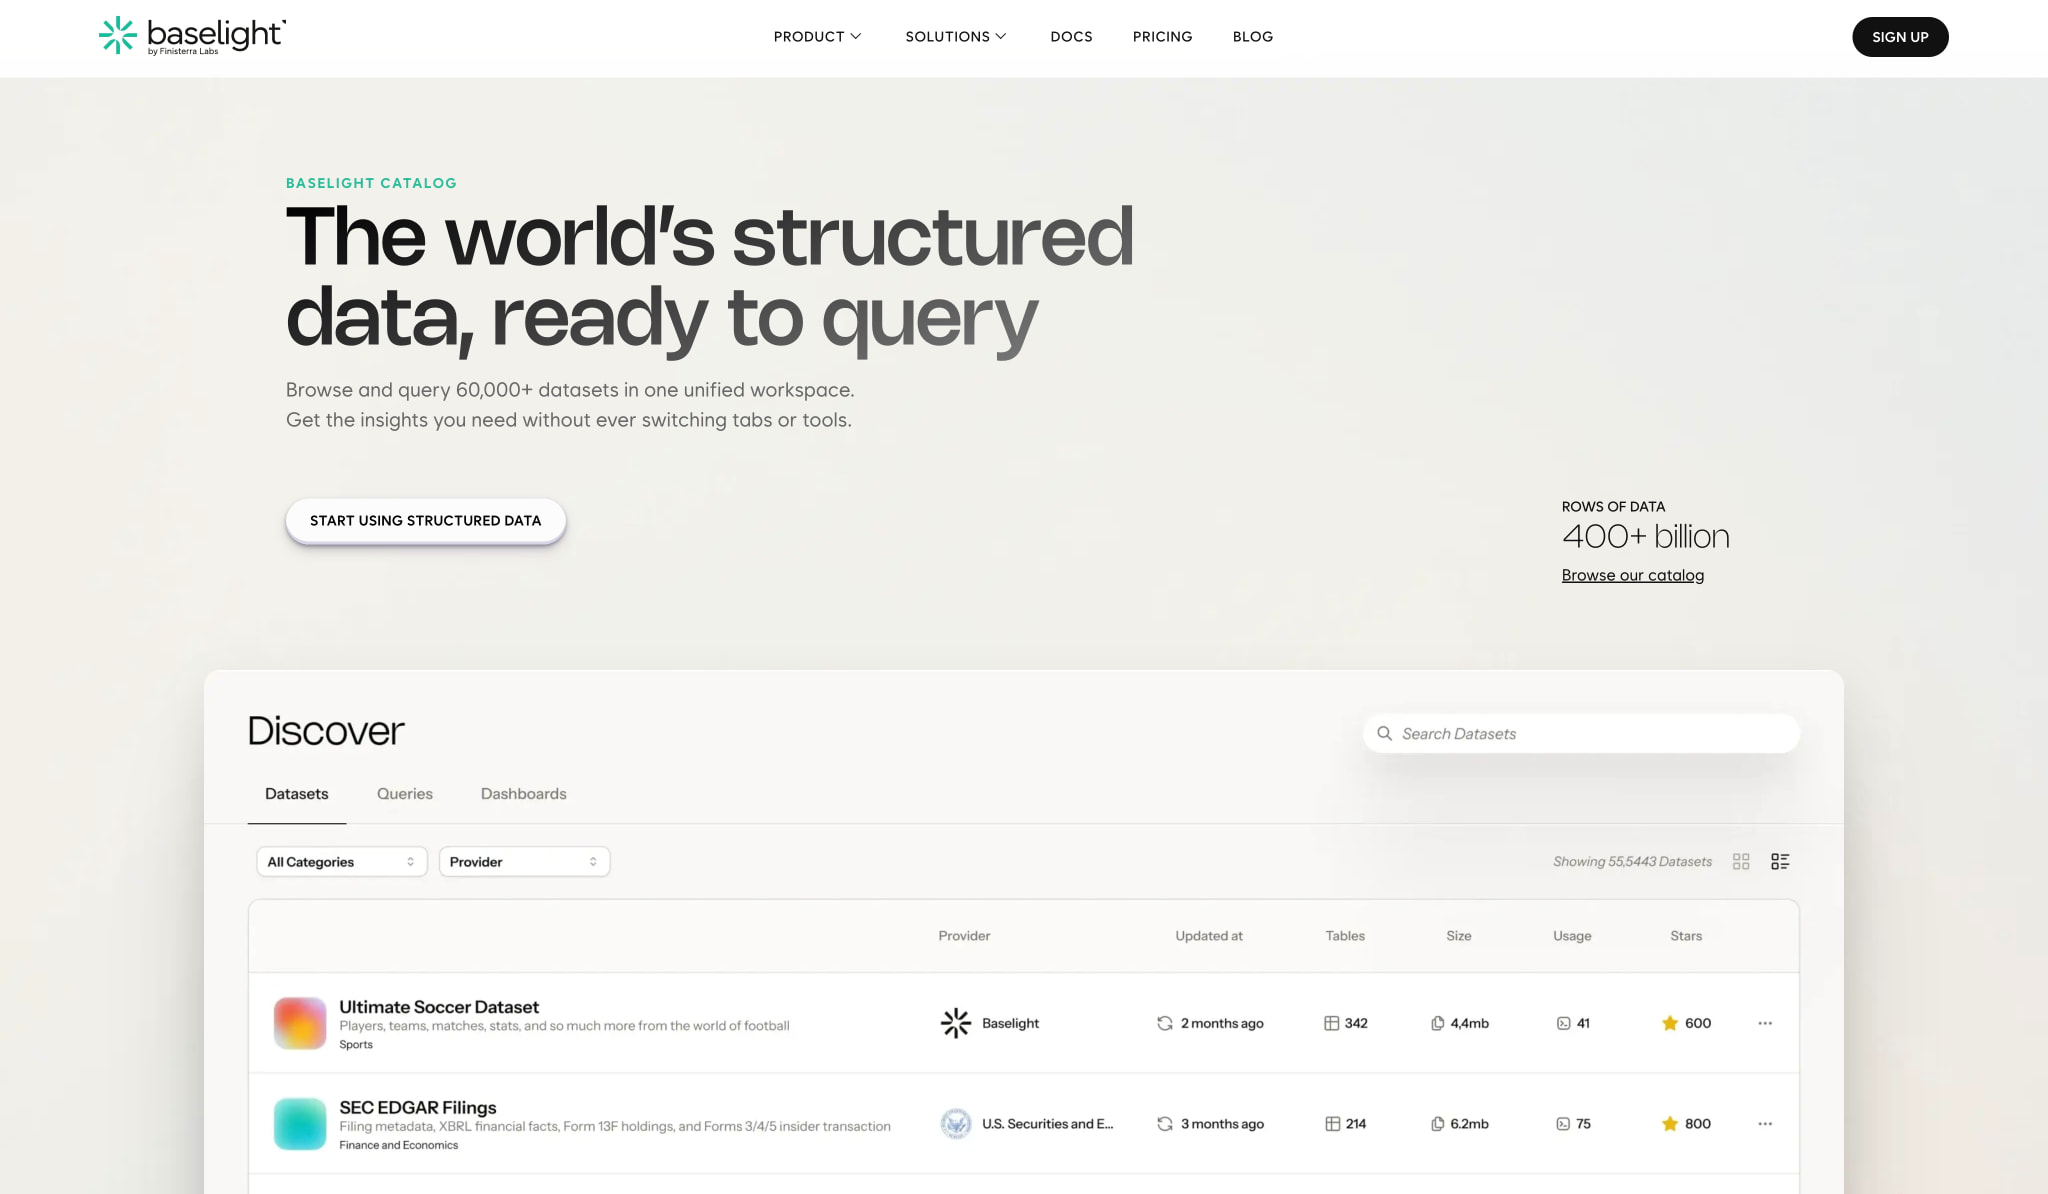Image resolution: width=2048 pixels, height=1194 pixels.
Task: Click the tables icon next to 342
Action: 1332,1023
